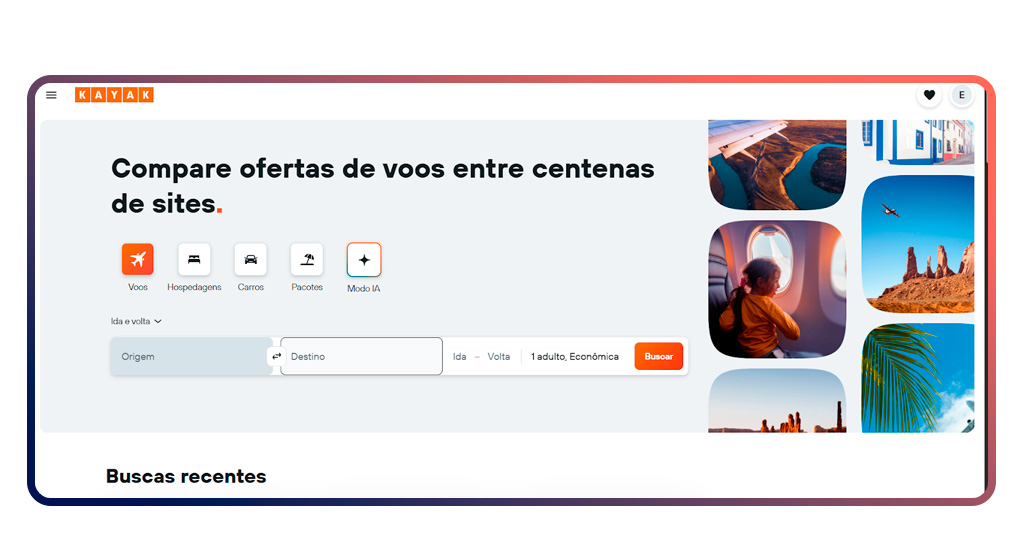Click the Compare ofertas de voos headline

(x=383, y=186)
